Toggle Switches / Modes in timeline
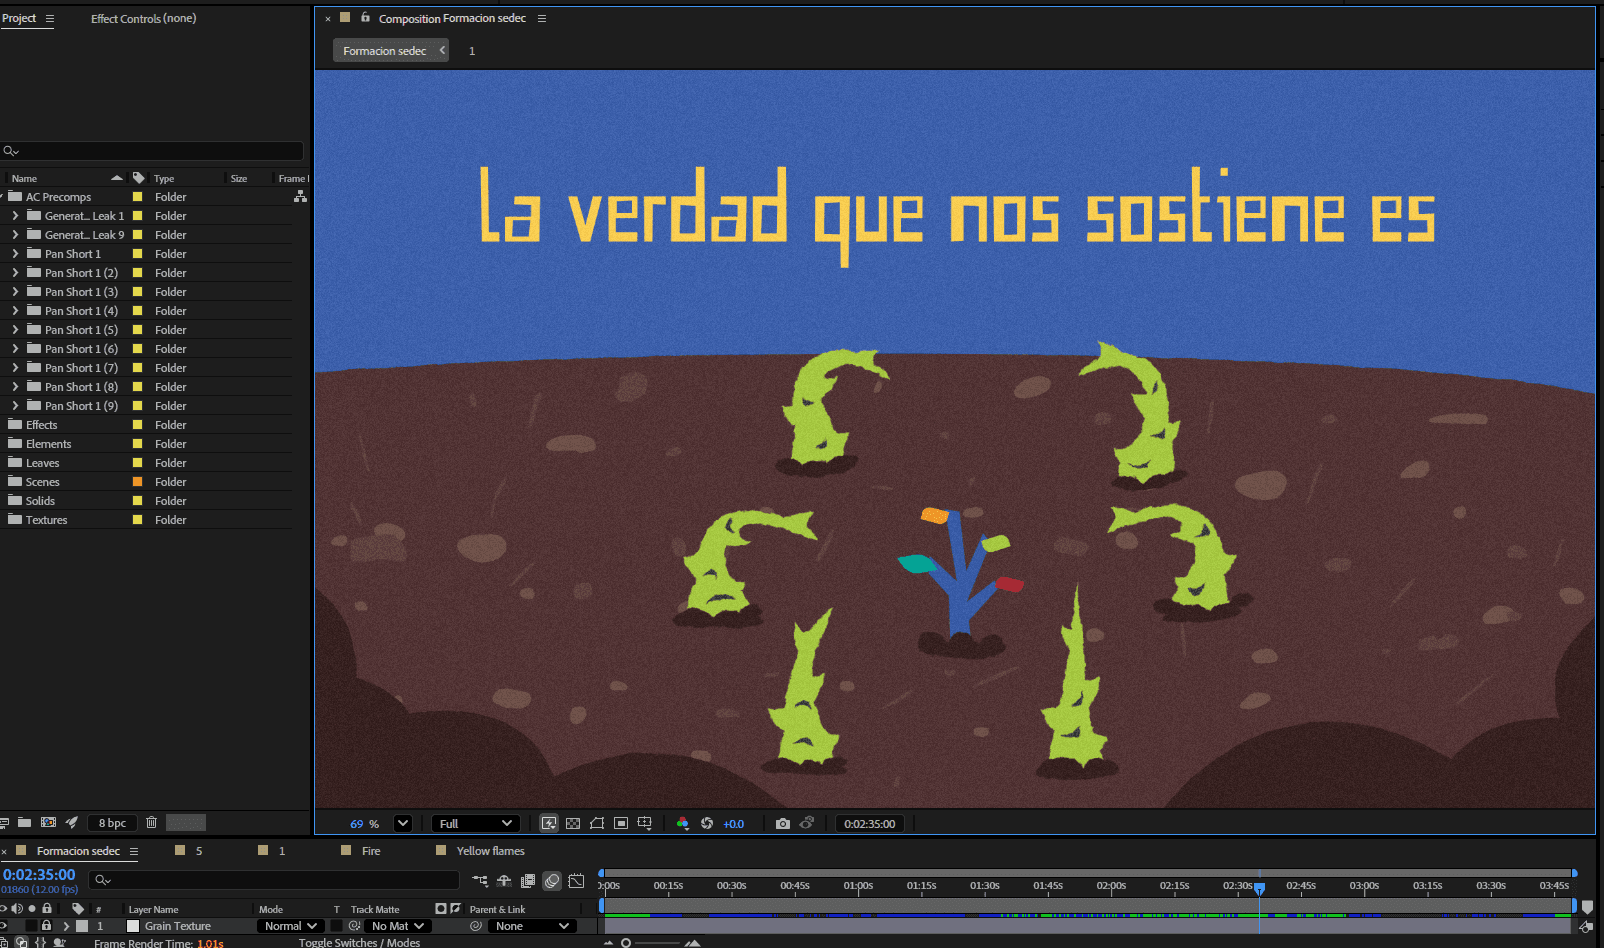Image resolution: width=1604 pixels, height=948 pixels. point(359,942)
